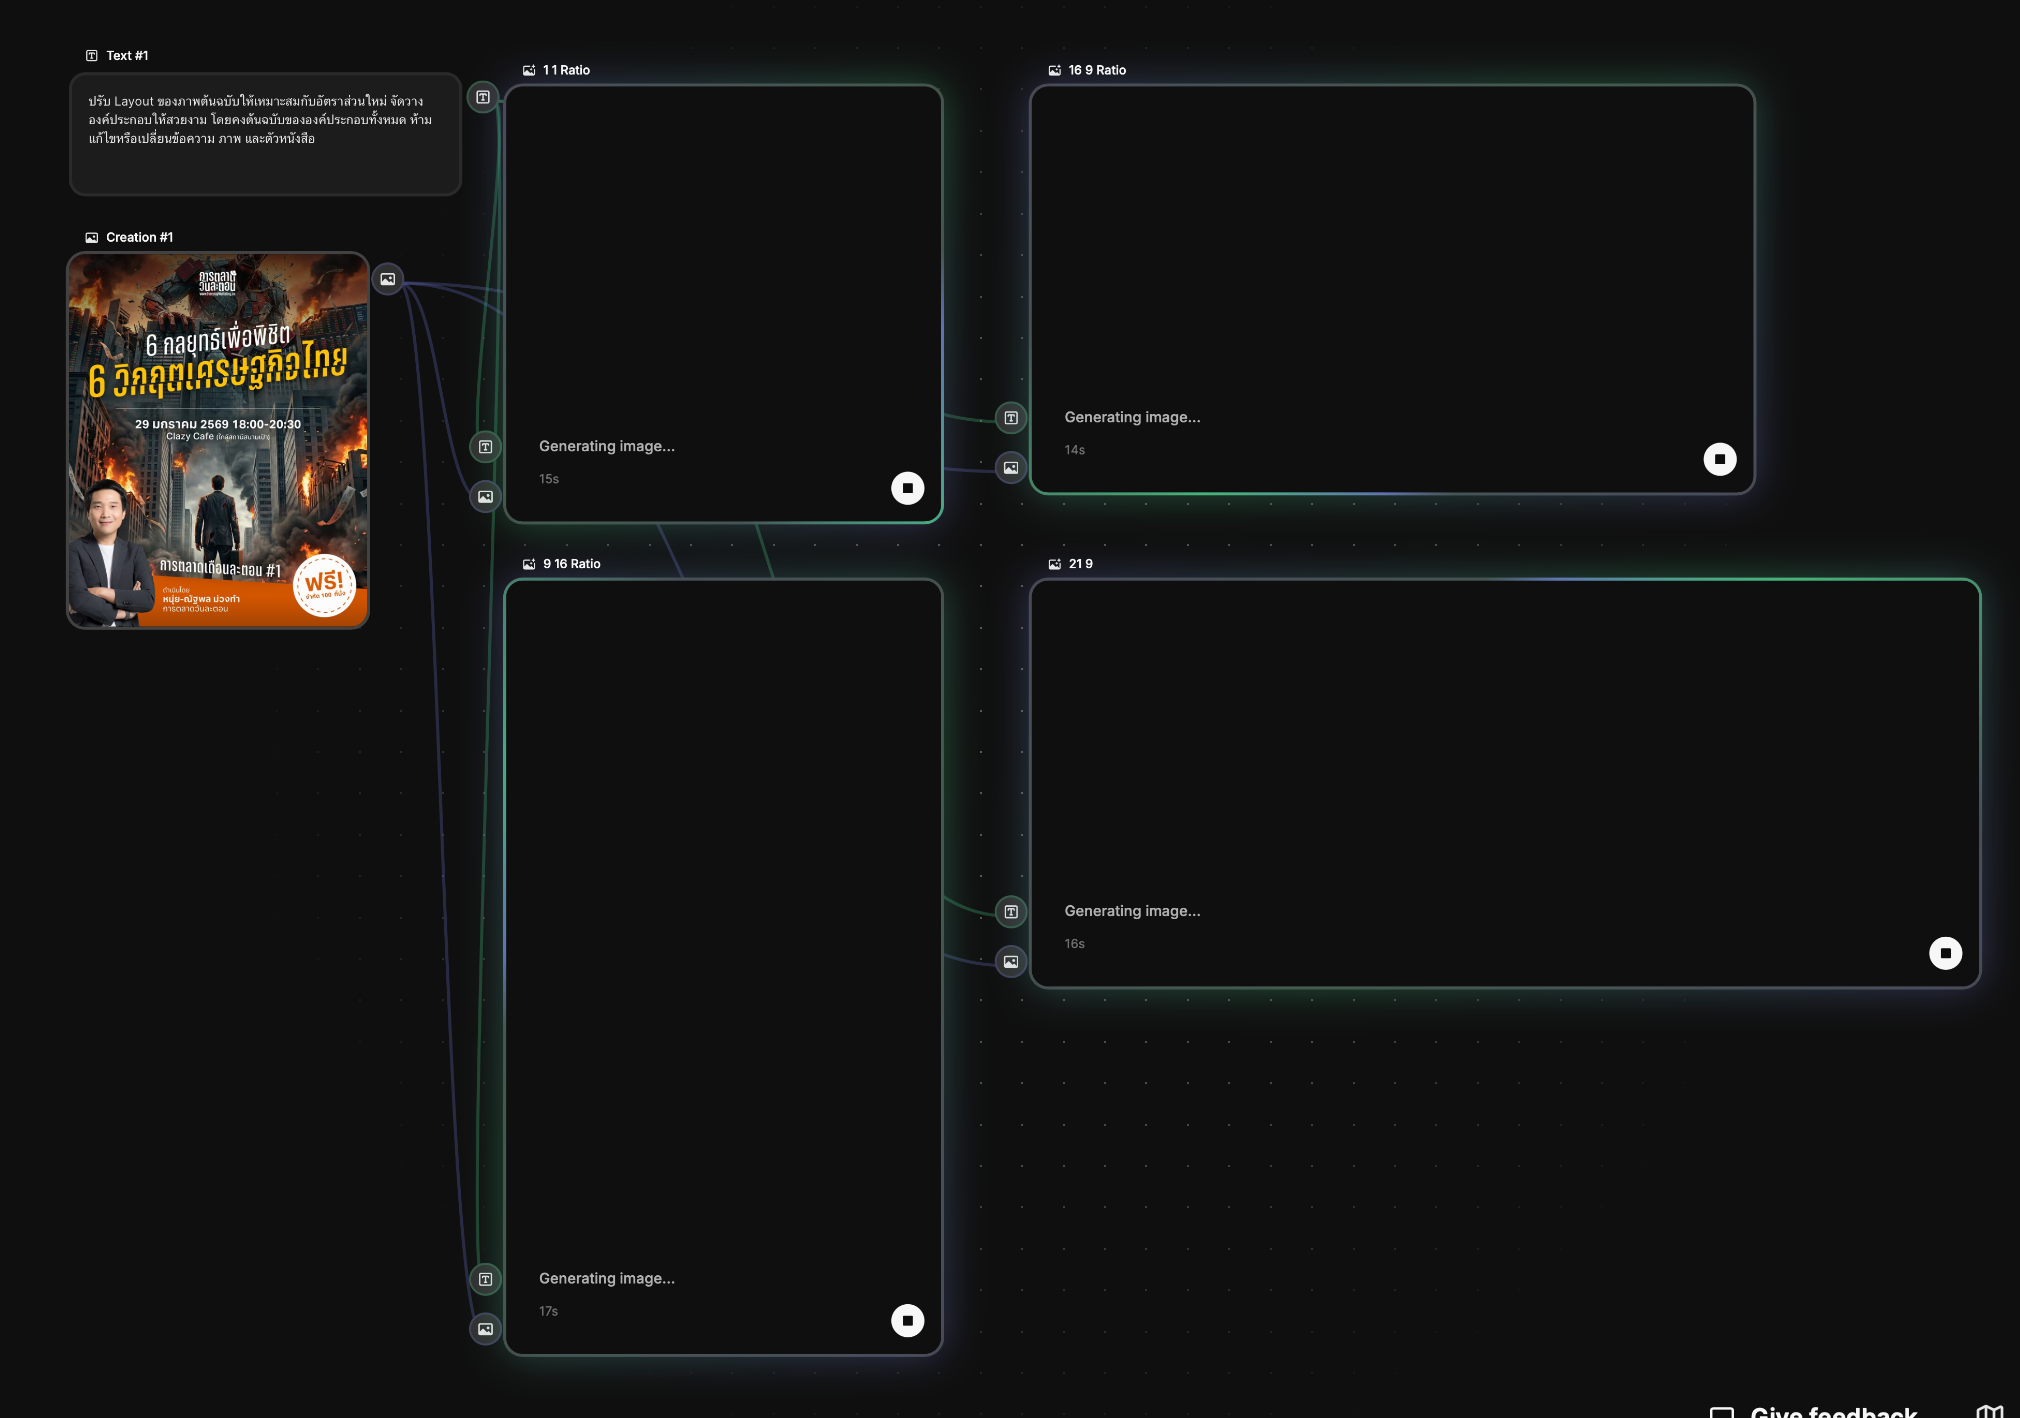This screenshot has width=2020, height=1418.
Task: Stop generation on 21 9 node
Action: tap(1944, 953)
